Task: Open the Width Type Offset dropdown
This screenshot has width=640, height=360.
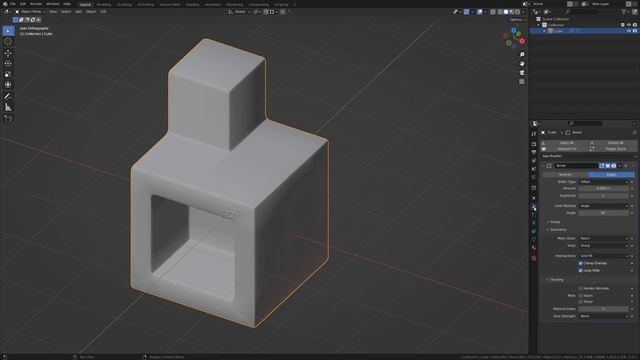Action: click(604, 182)
